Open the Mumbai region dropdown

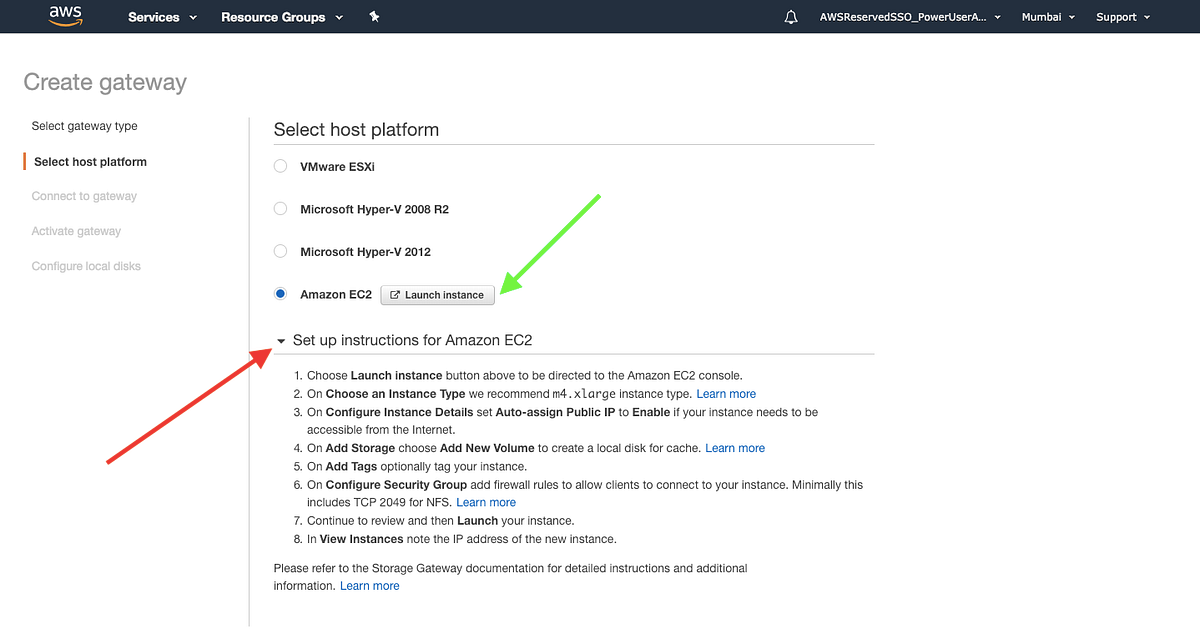(x=1047, y=16)
